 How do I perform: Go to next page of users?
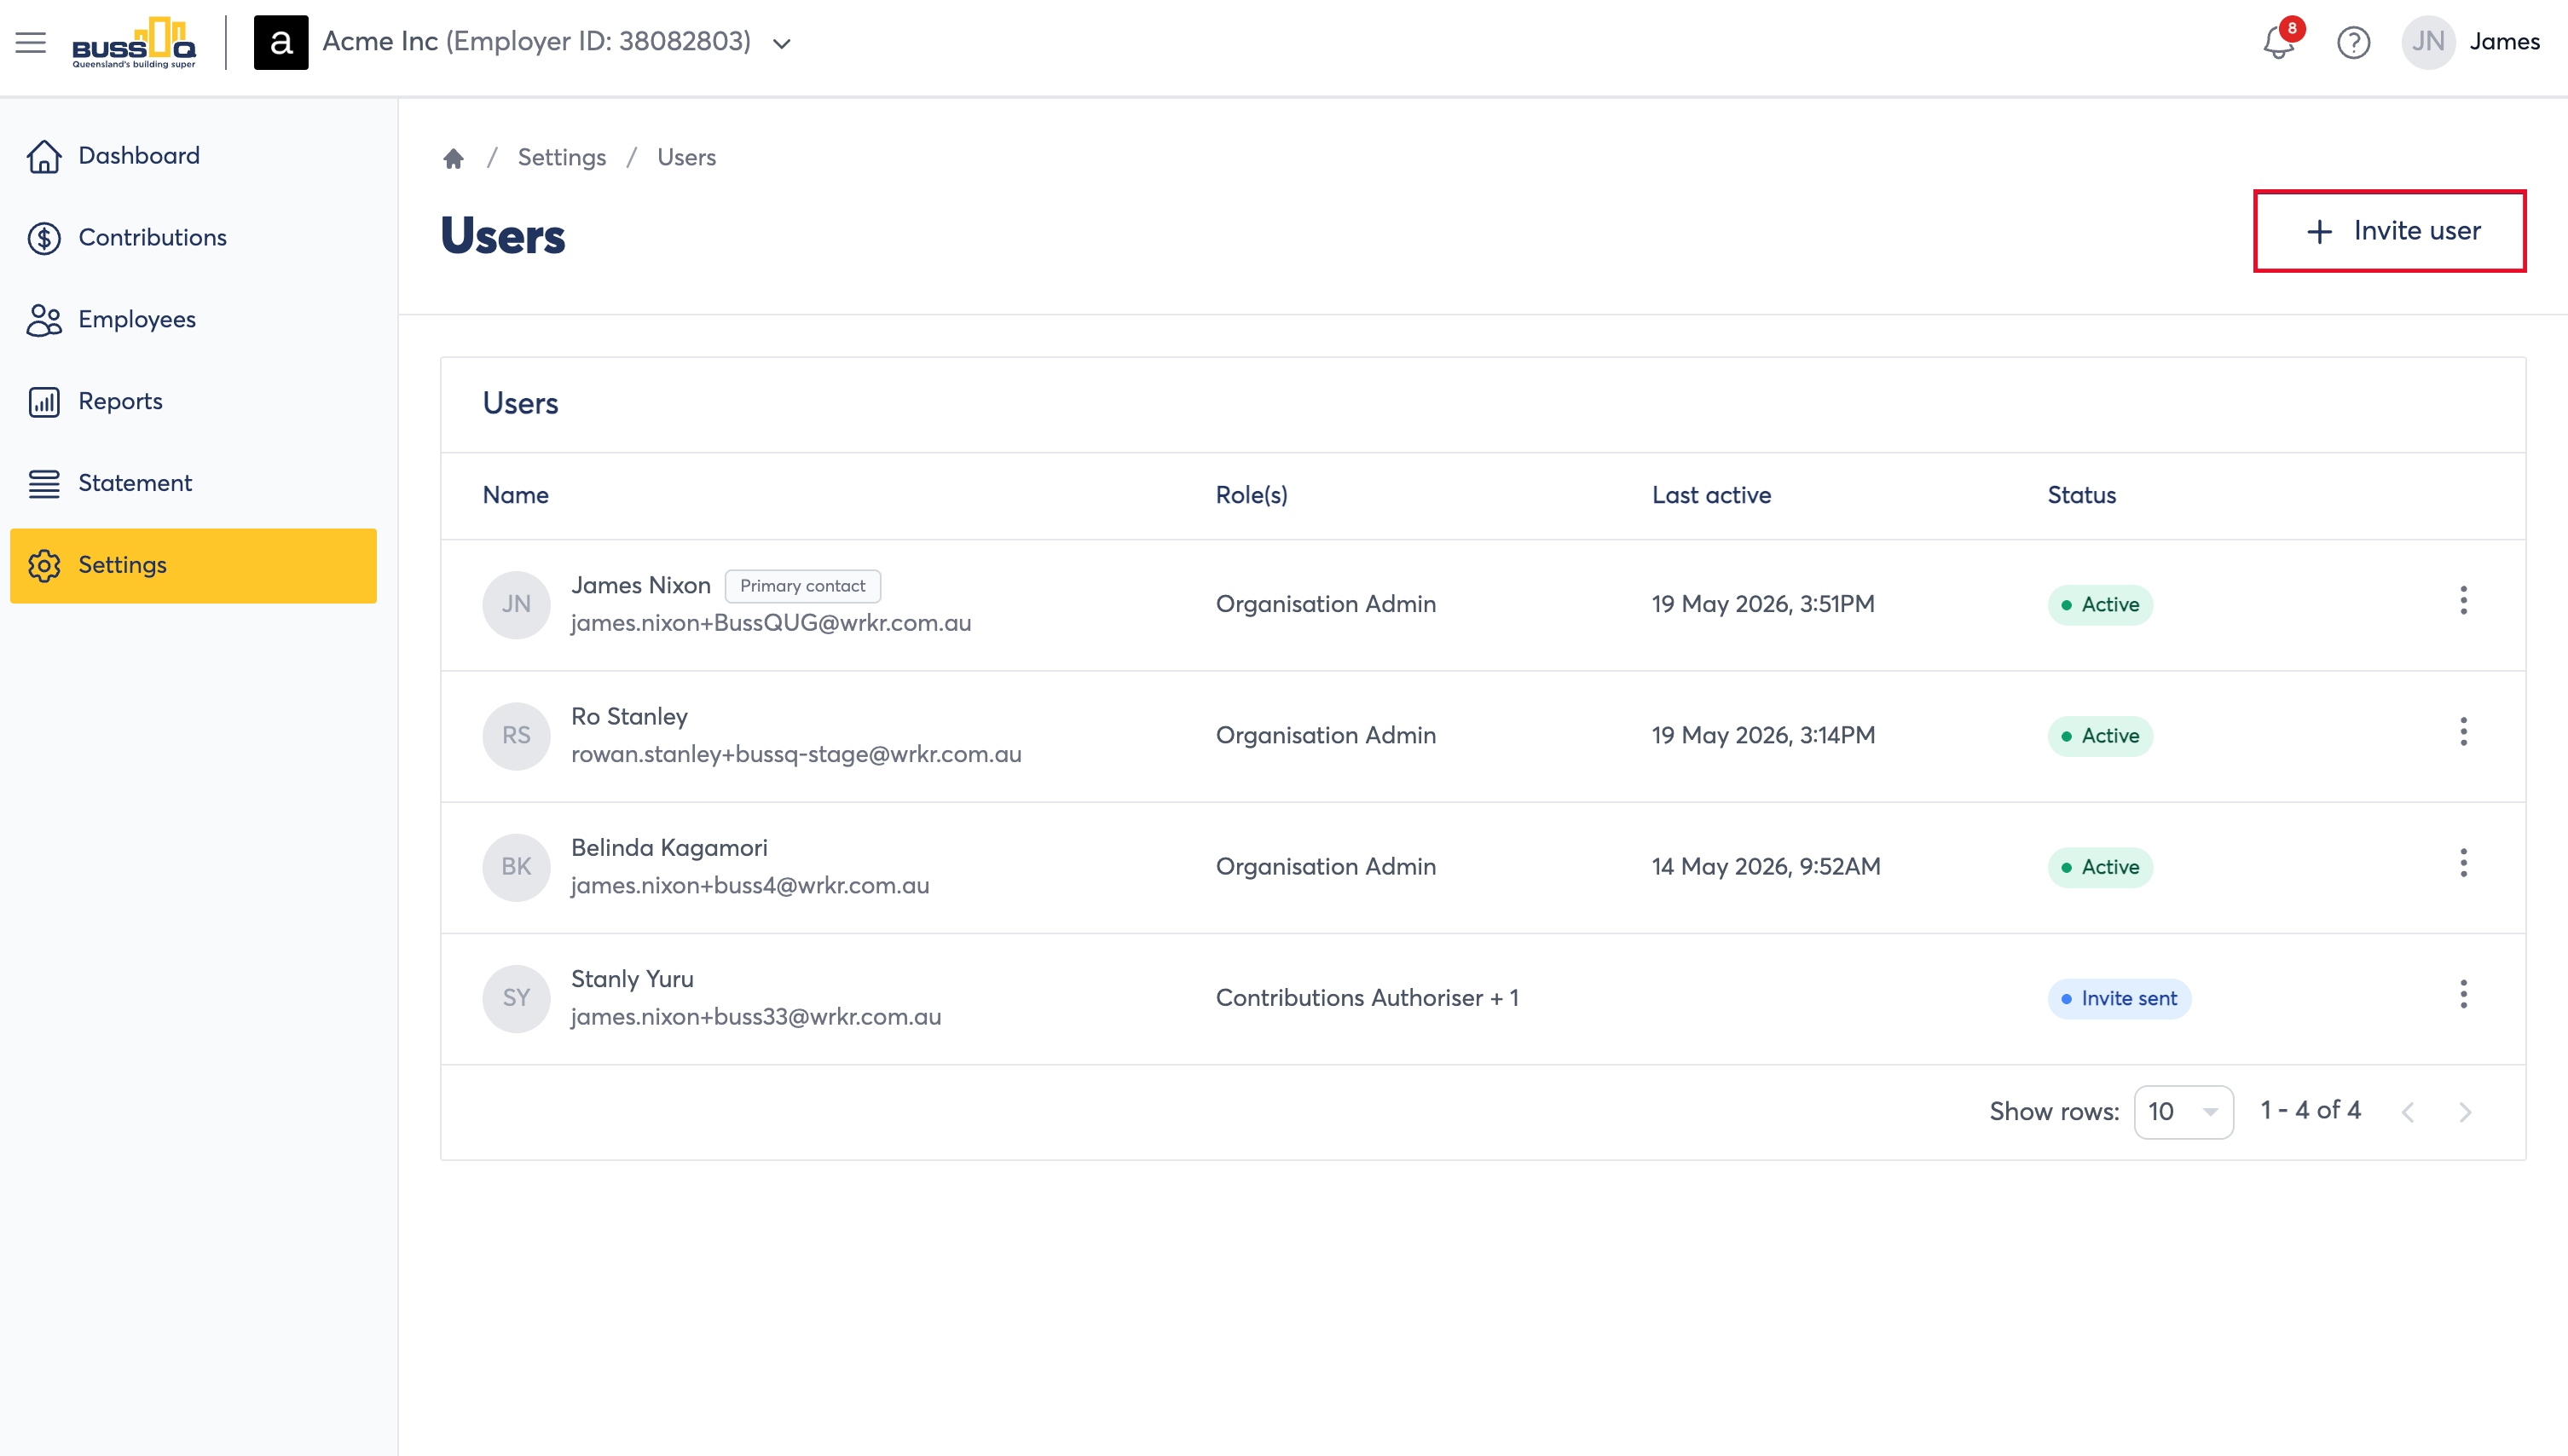point(2465,1112)
